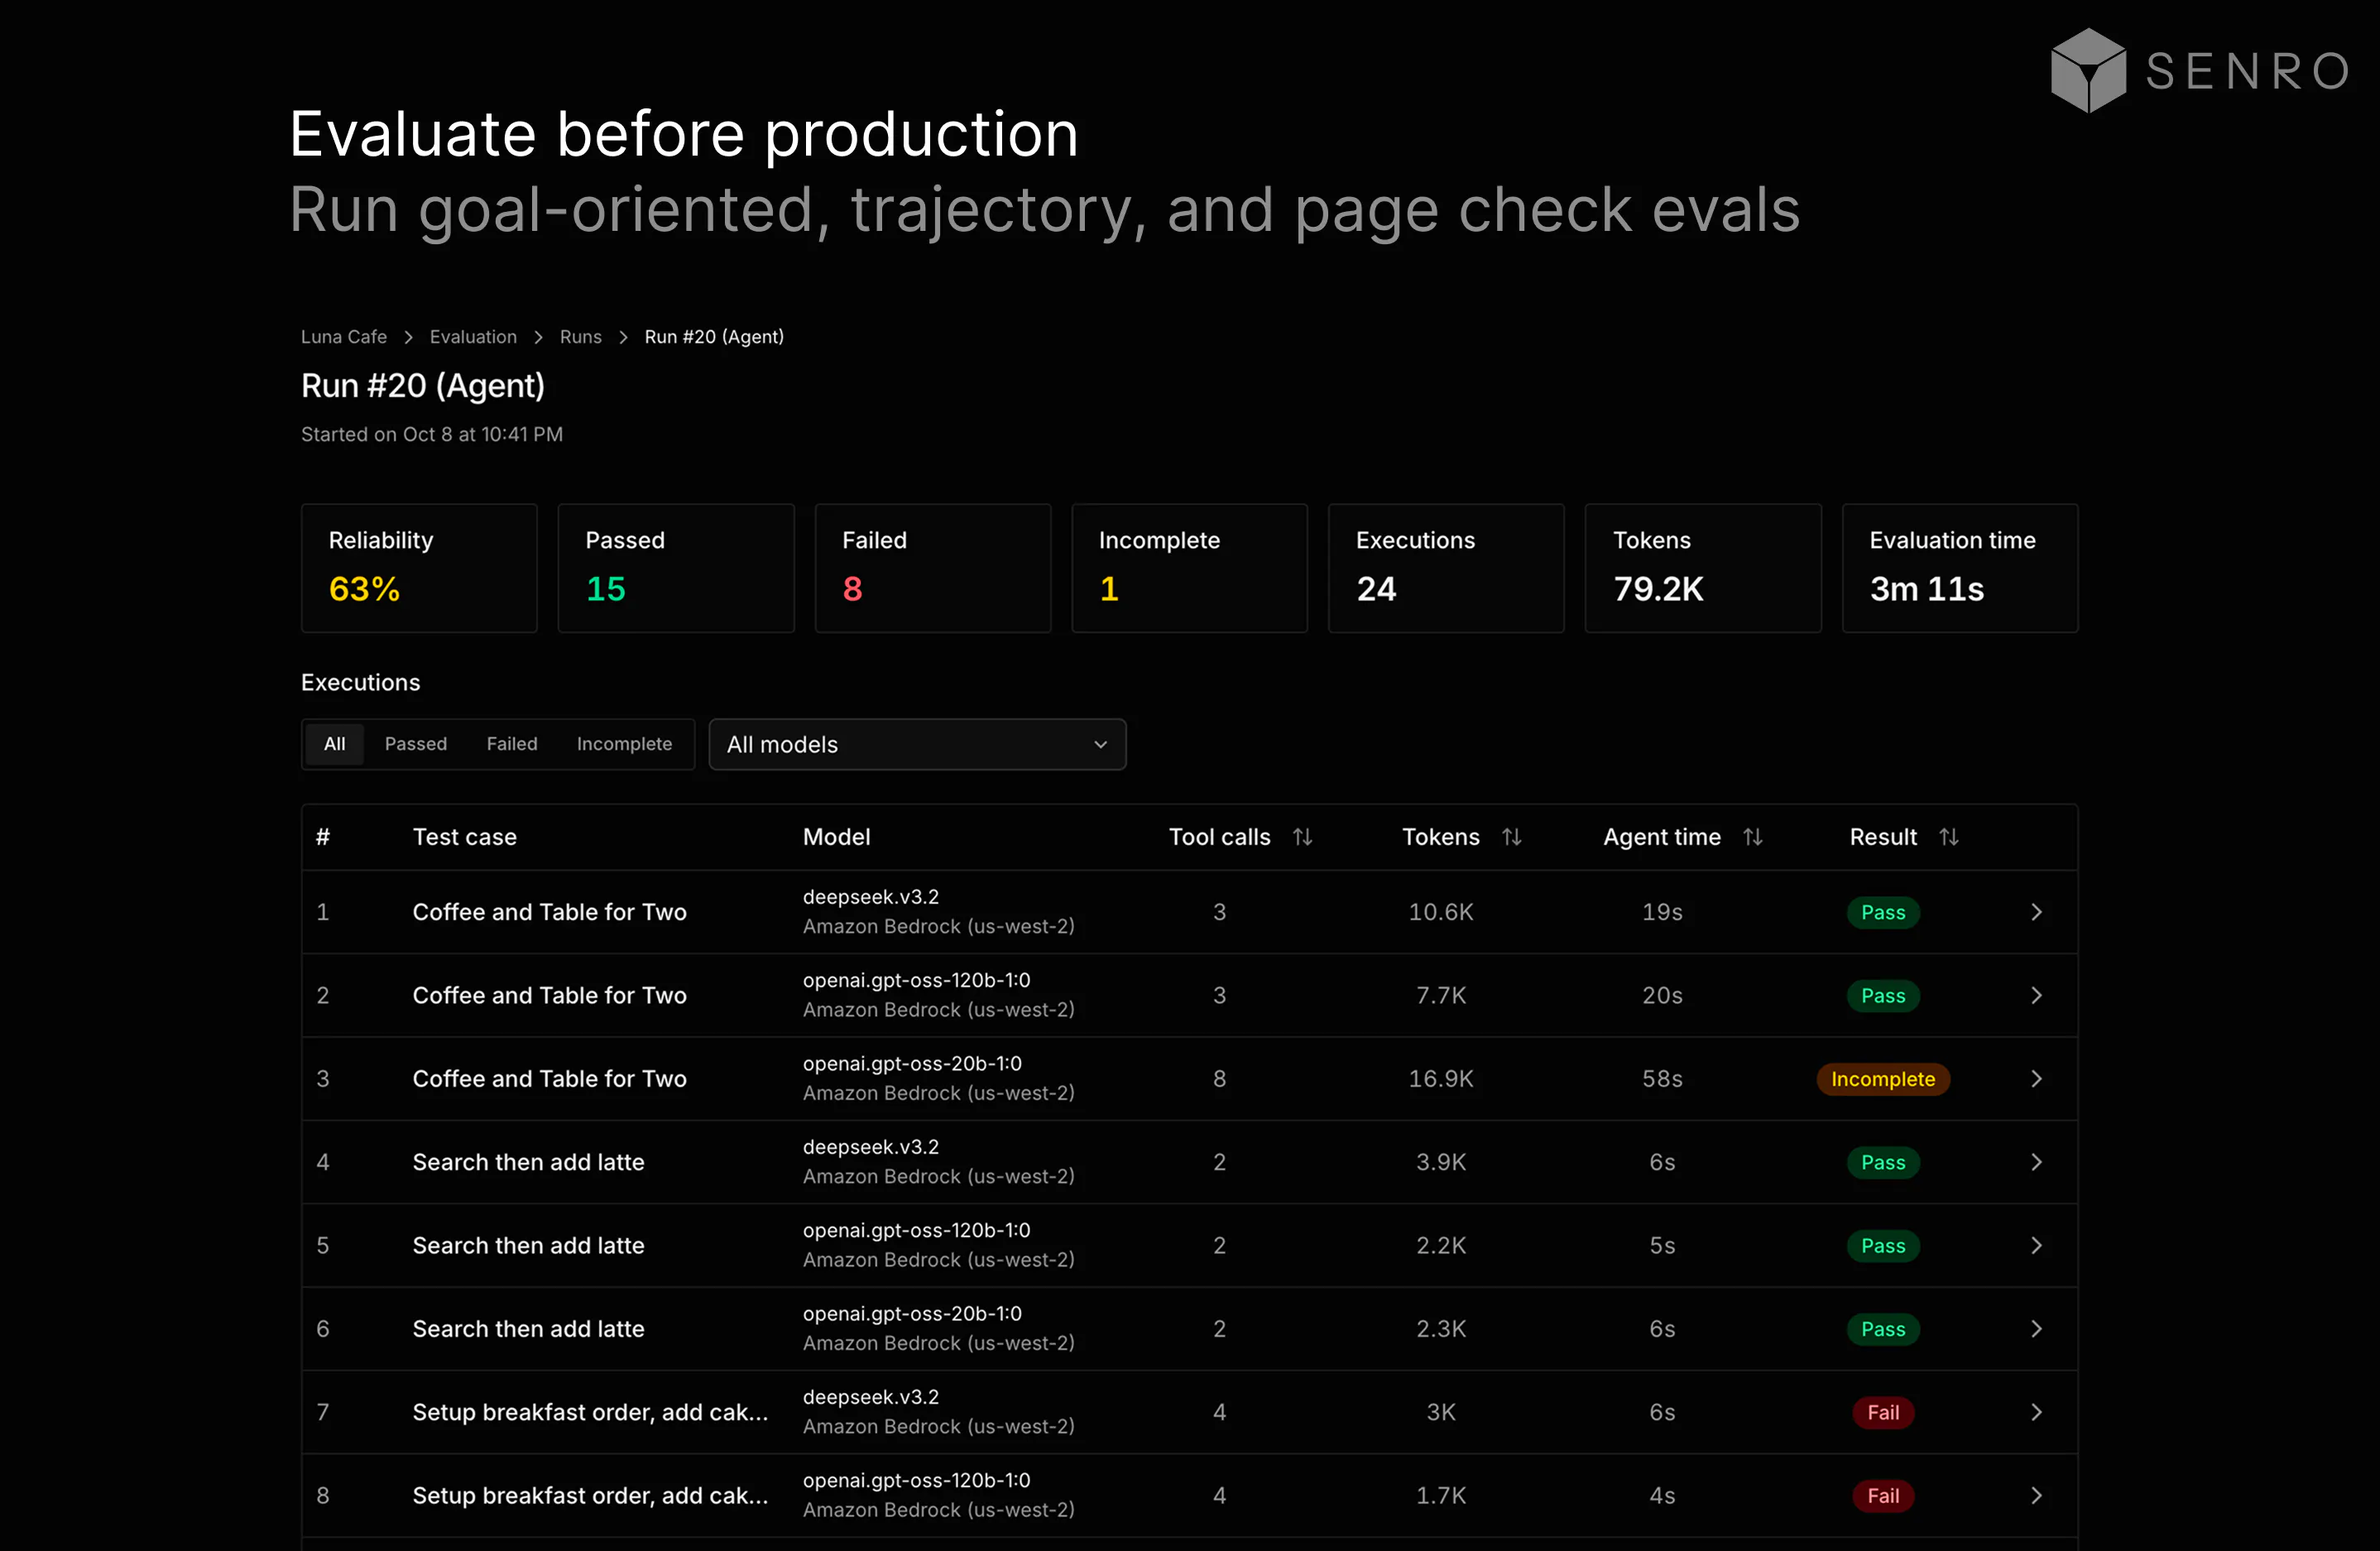2380x1551 pixels.
Task: Click the Tokens 79.2K stat card
Action: click(1703, 568)
